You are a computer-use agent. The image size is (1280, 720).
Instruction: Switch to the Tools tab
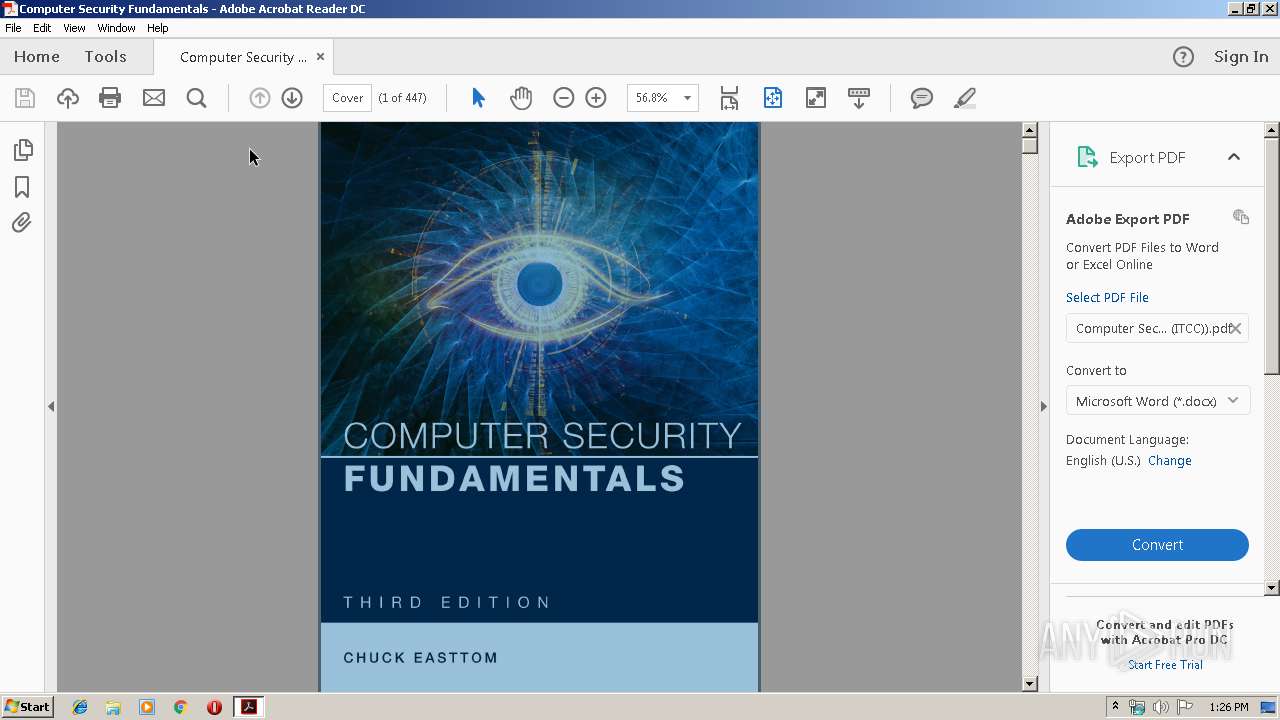[105, 57]
